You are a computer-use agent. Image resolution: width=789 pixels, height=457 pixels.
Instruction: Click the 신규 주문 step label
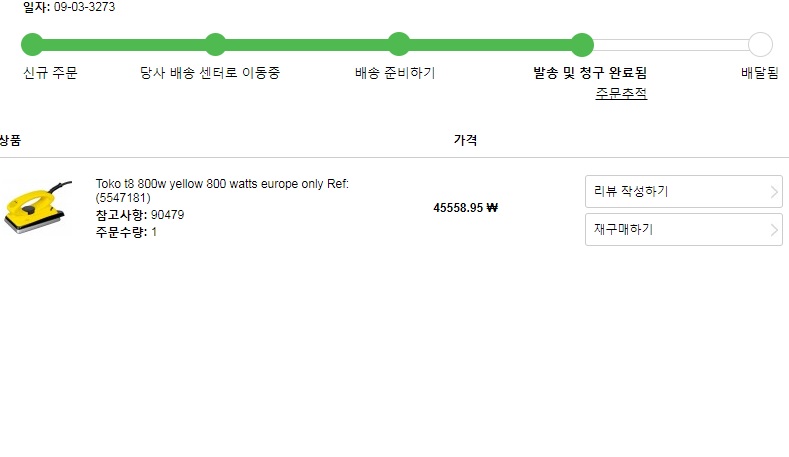coord(50,73)
